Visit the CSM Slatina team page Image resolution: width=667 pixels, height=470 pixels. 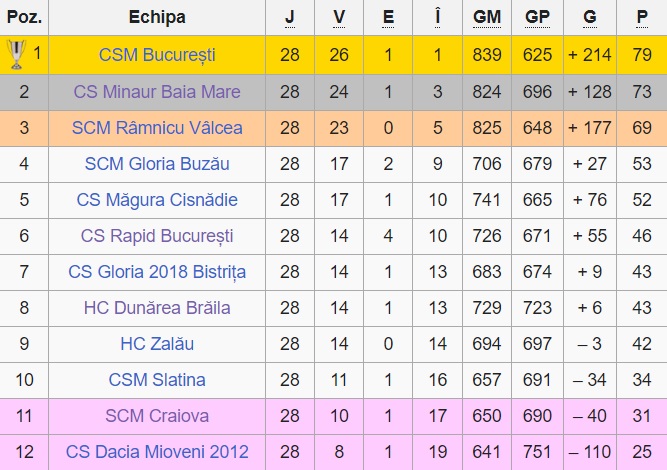tap(157, 380)
